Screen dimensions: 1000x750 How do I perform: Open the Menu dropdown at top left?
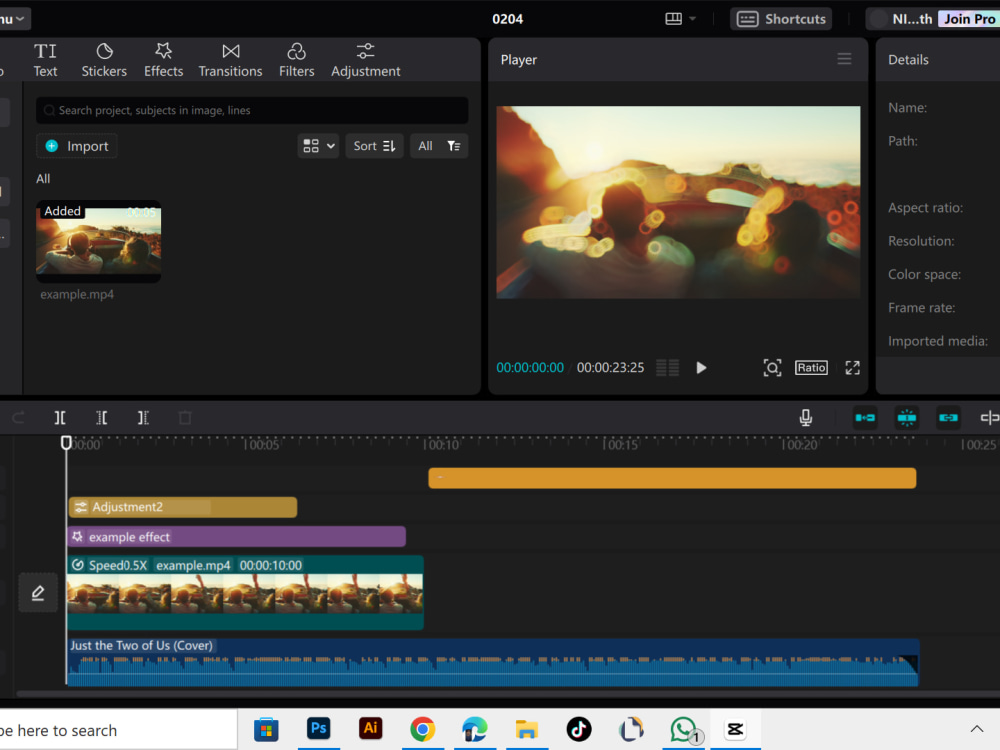pos(13,19)
